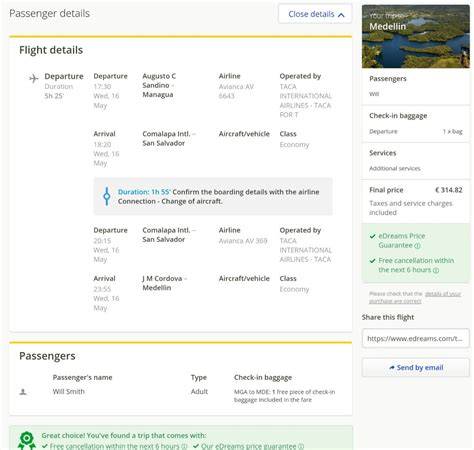The width and height of the screenshot is (474, 450).
Task: Click the departure airplane icon
Action: 34,78
